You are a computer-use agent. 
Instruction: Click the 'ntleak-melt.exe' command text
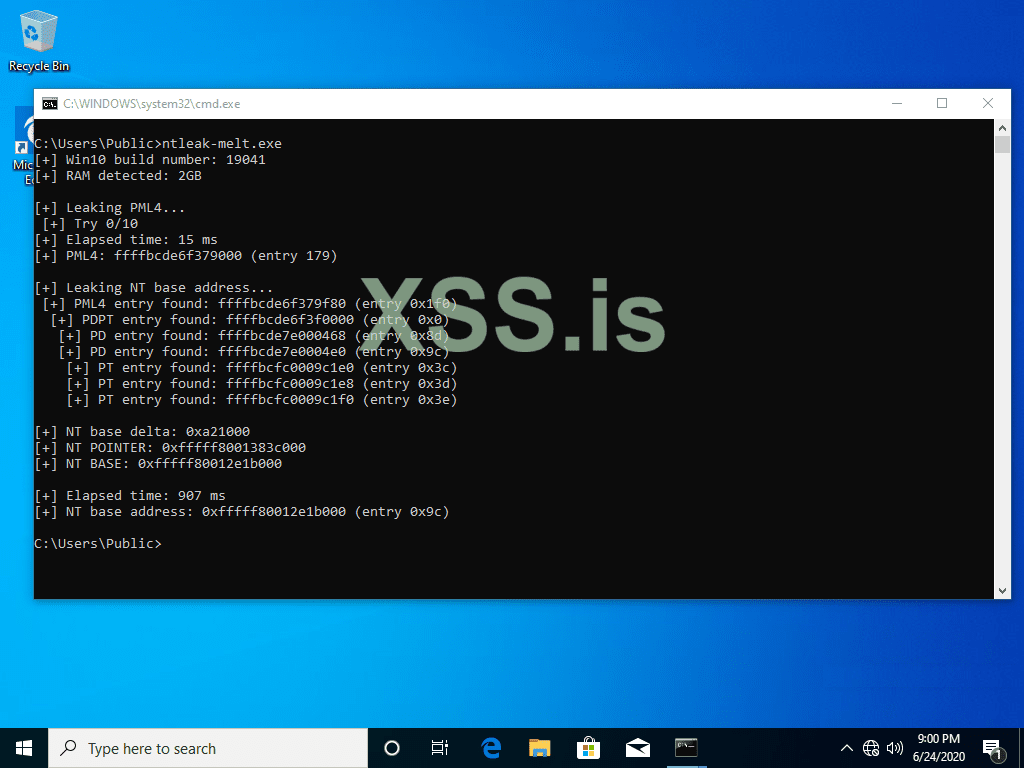[222, 144]
